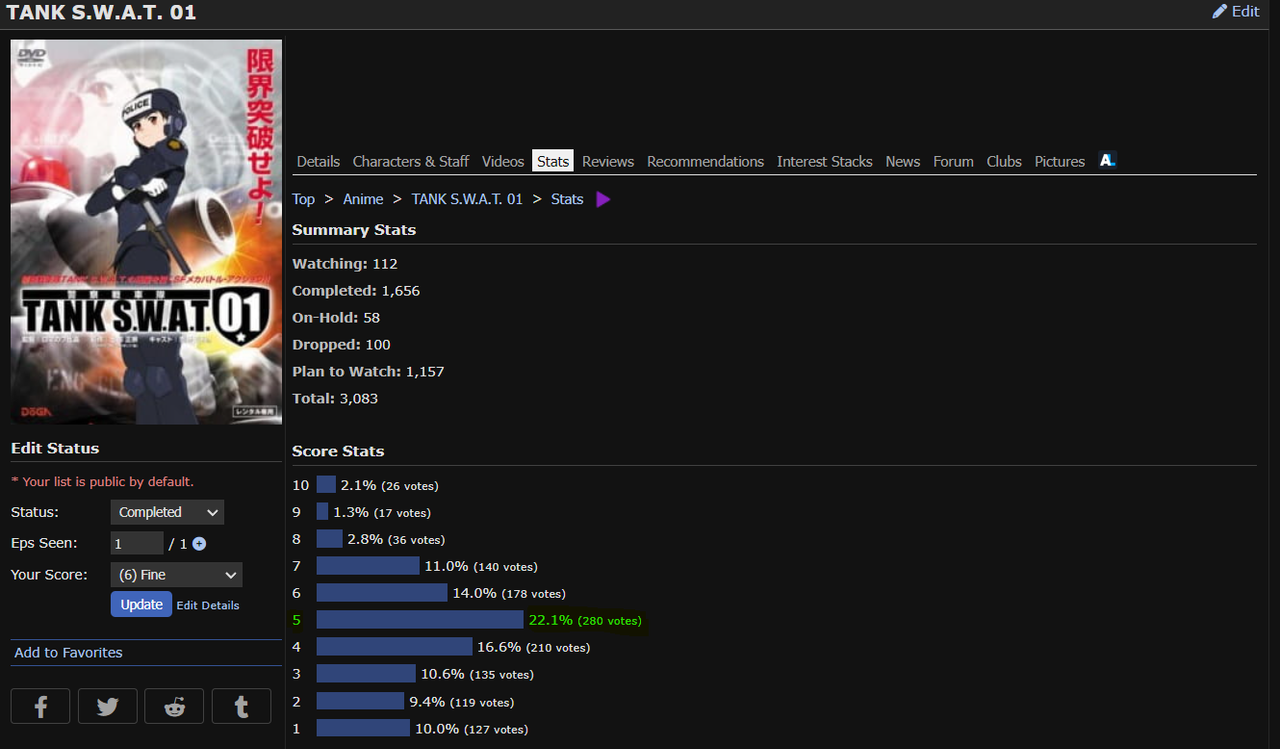Click the Eps Seen input field
1280x749 pixels.
click(137, 543)
